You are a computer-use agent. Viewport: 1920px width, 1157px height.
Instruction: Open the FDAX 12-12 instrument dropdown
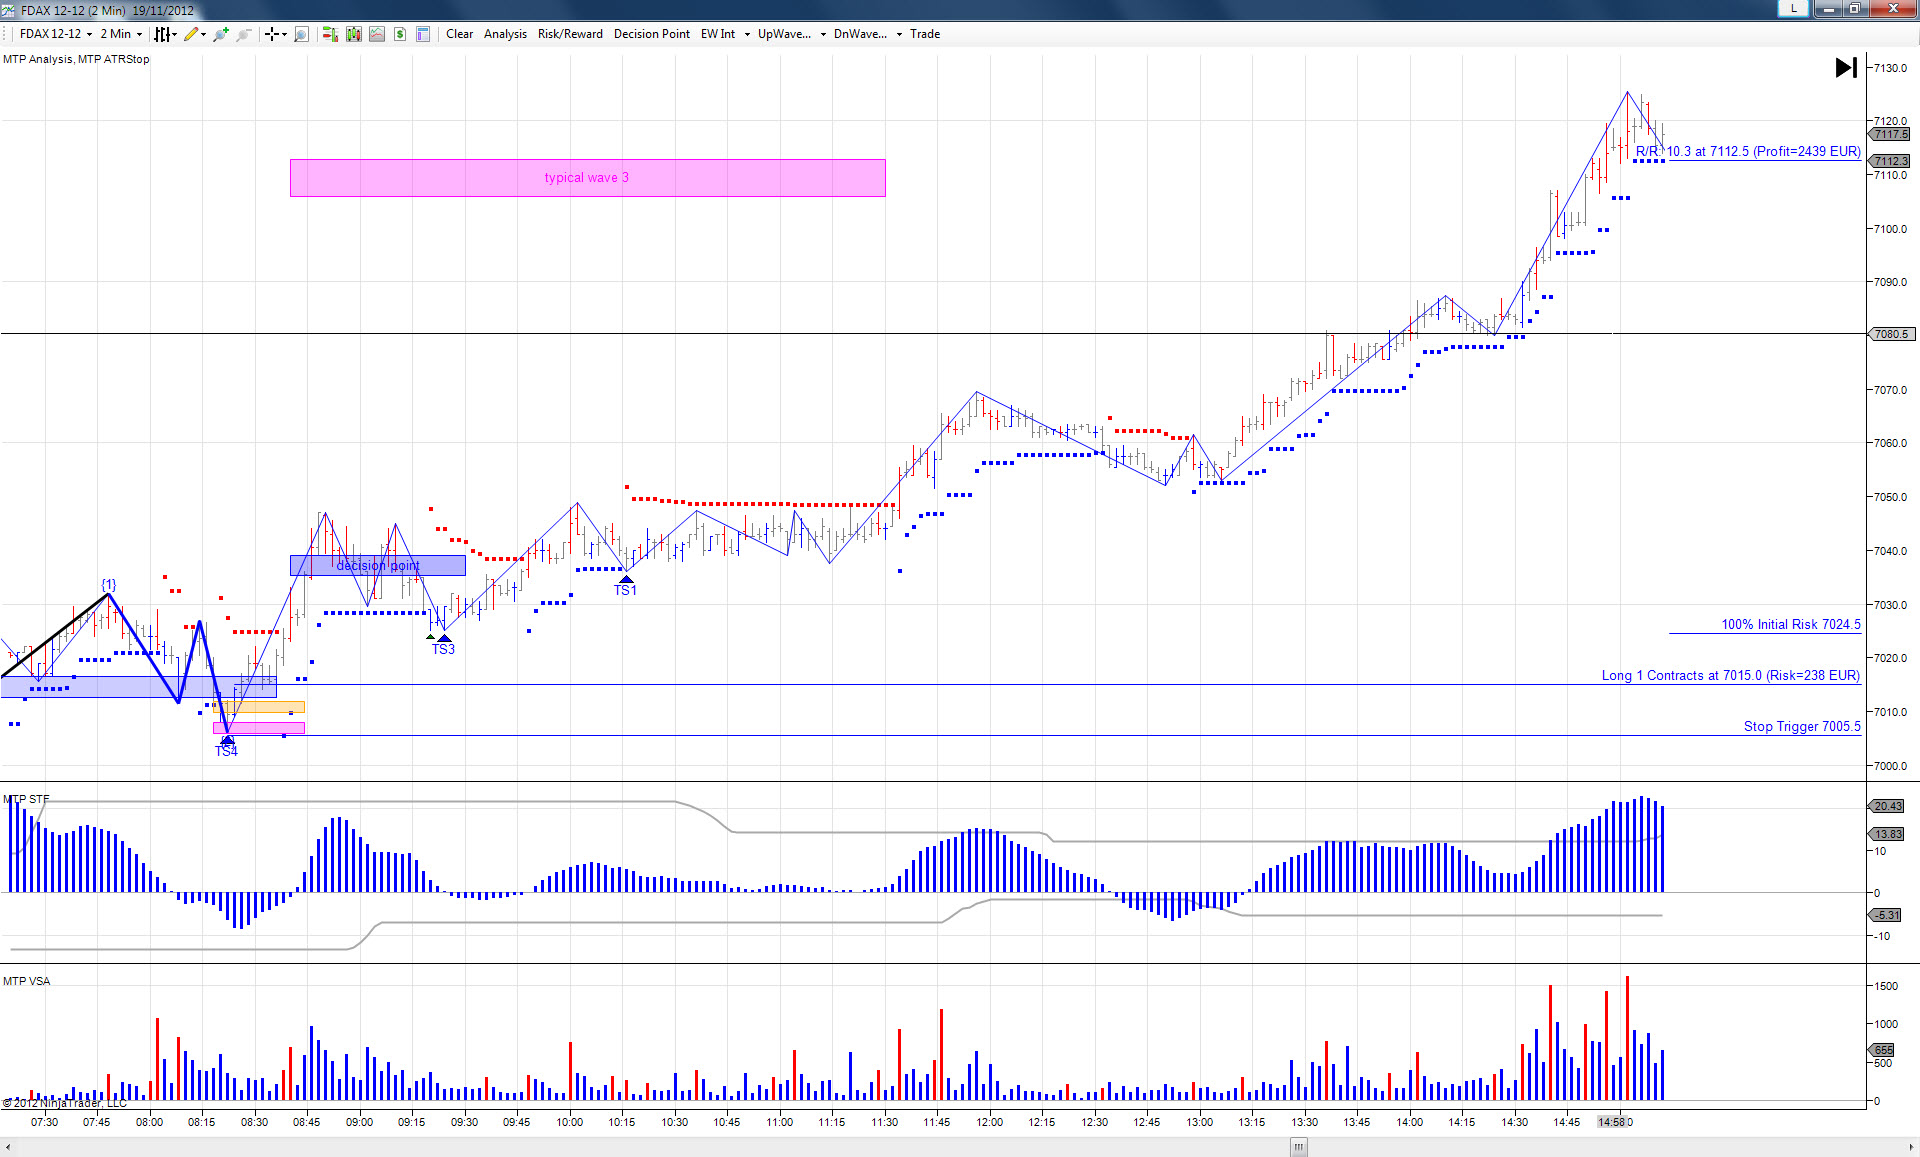56,34
